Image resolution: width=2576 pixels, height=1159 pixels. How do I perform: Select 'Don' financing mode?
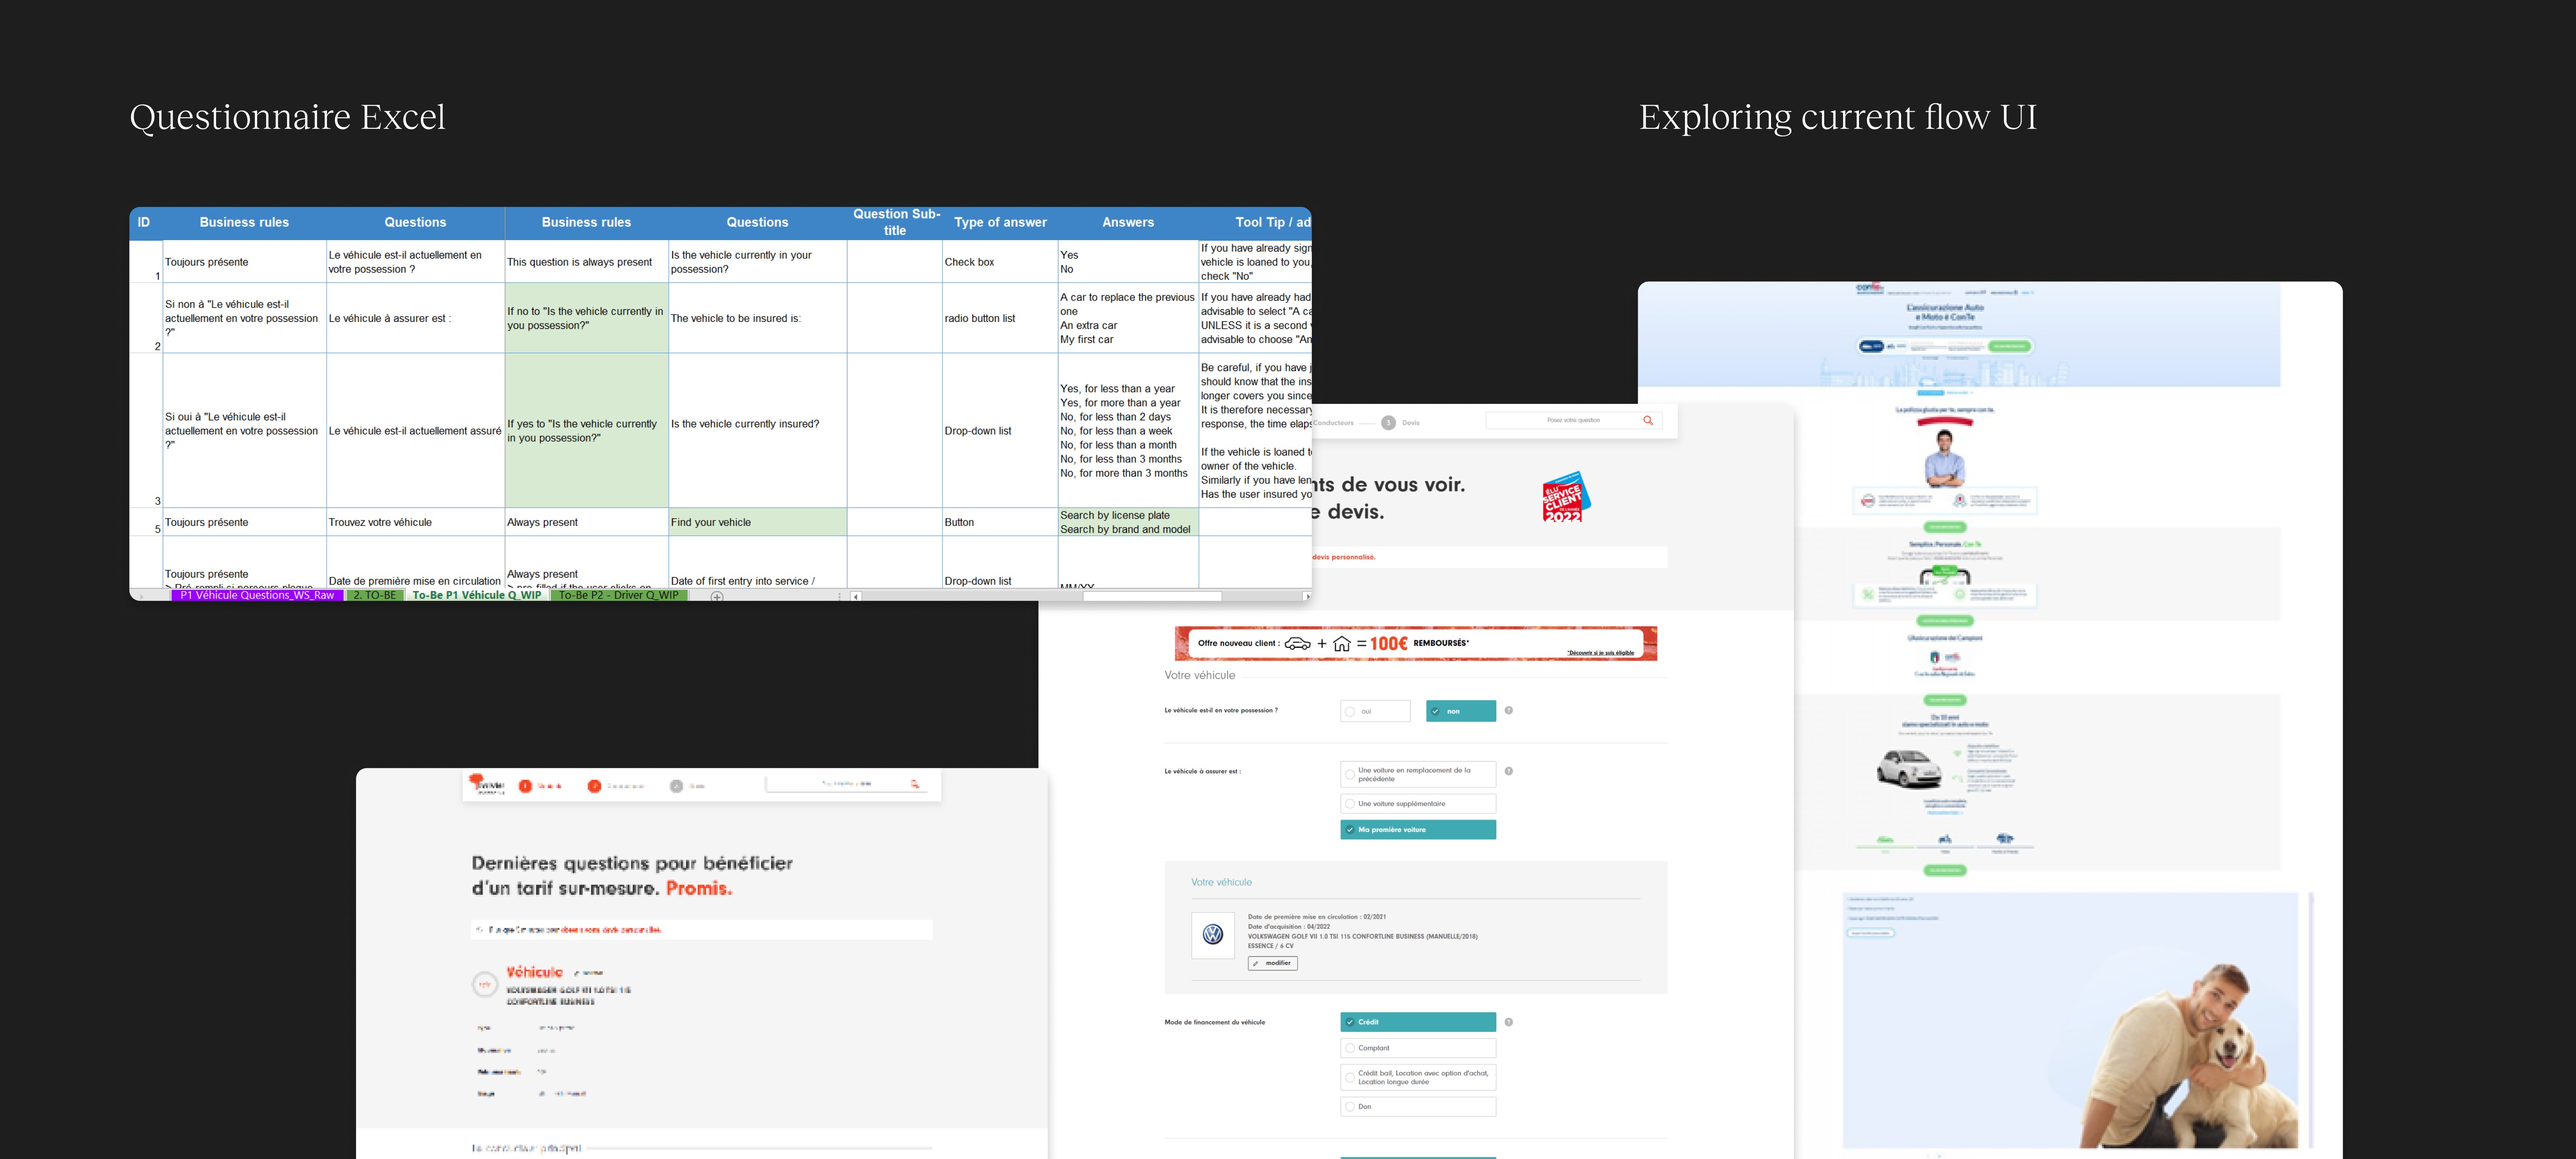click(x=1418, y=1107)
